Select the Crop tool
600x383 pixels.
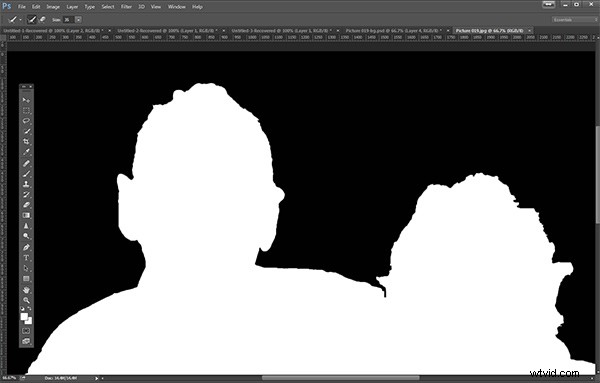(26, 142)
